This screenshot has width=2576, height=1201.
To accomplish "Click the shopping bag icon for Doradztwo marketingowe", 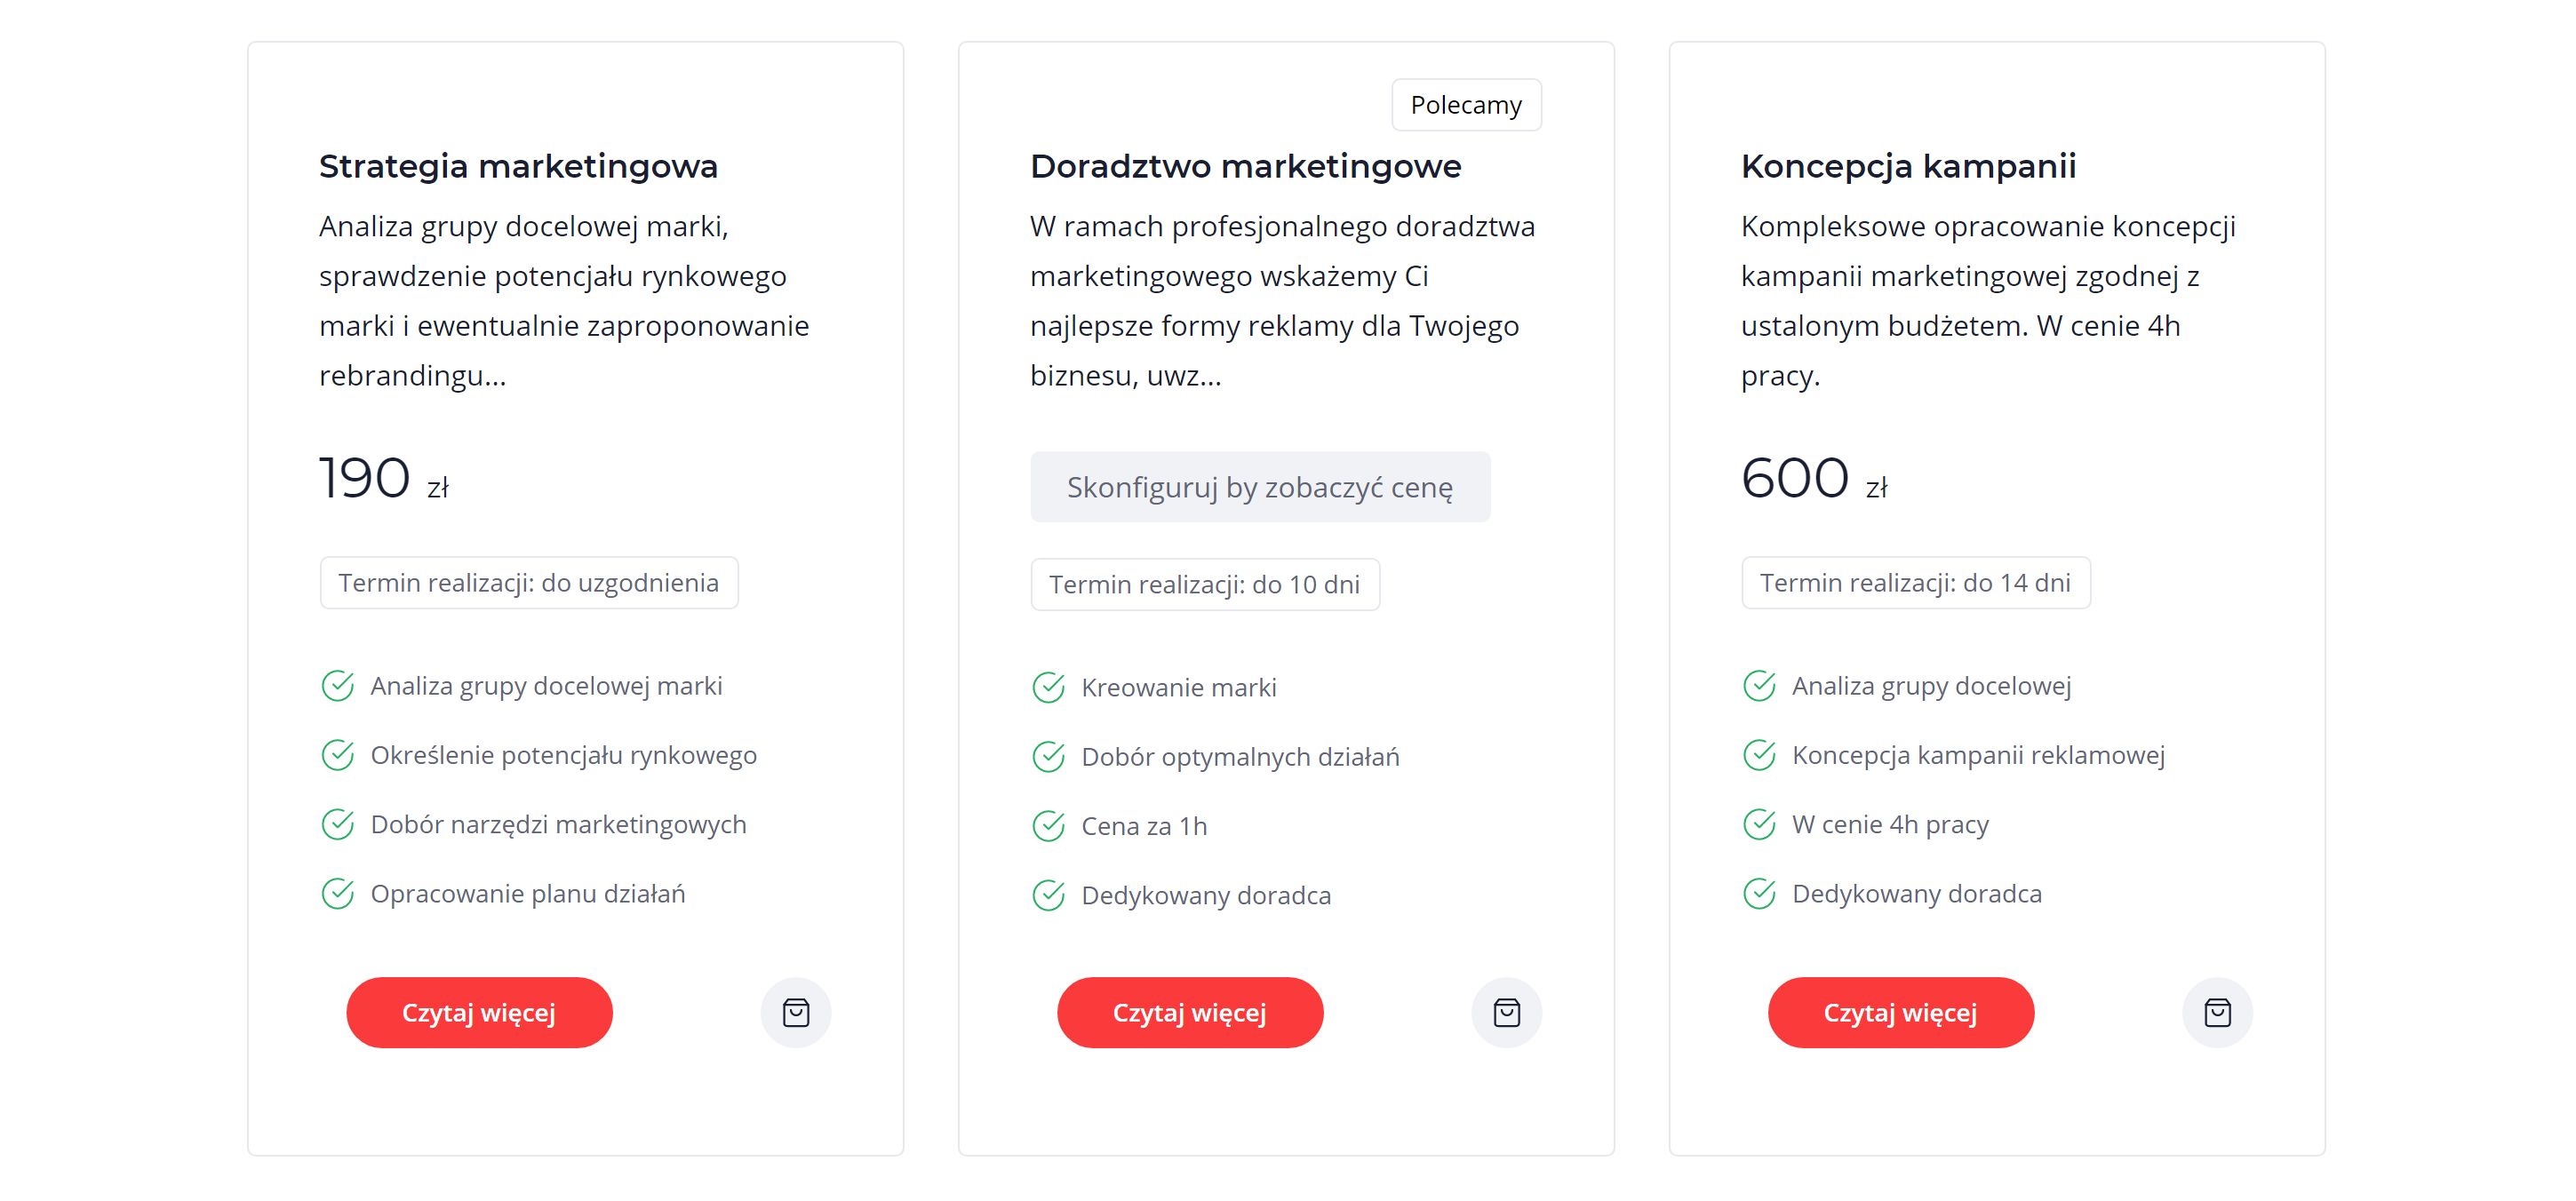I will point(1507,1012).
